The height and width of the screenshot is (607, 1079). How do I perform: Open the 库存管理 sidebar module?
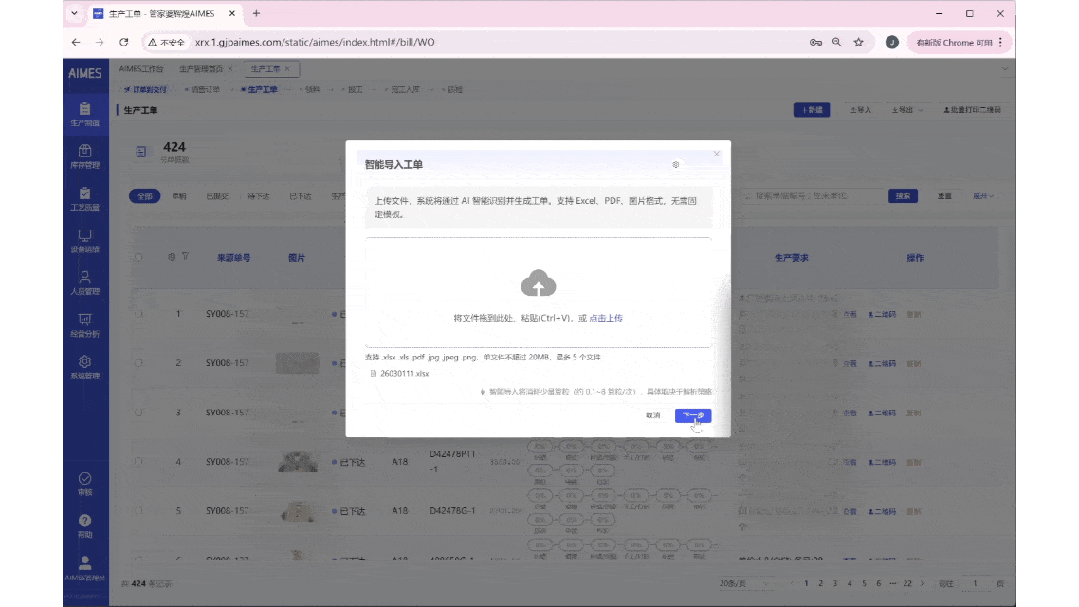(x=85, y=156)
